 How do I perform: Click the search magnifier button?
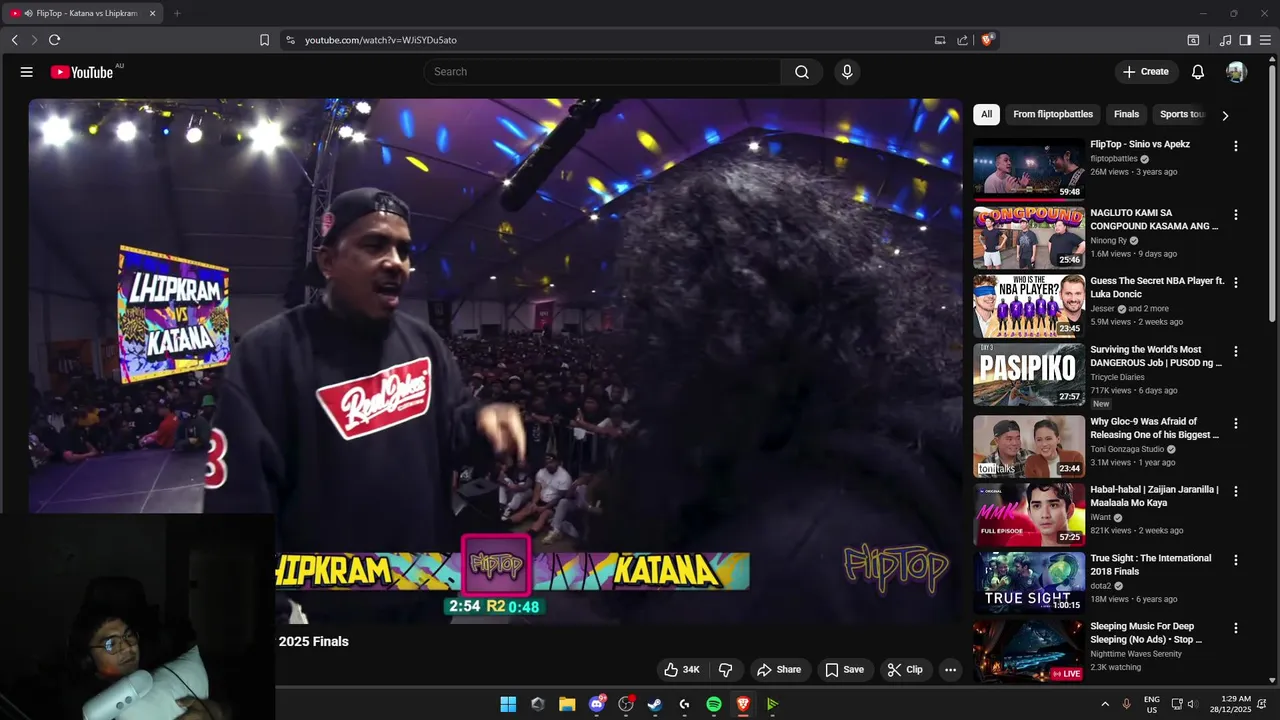(x=802, y=72)
